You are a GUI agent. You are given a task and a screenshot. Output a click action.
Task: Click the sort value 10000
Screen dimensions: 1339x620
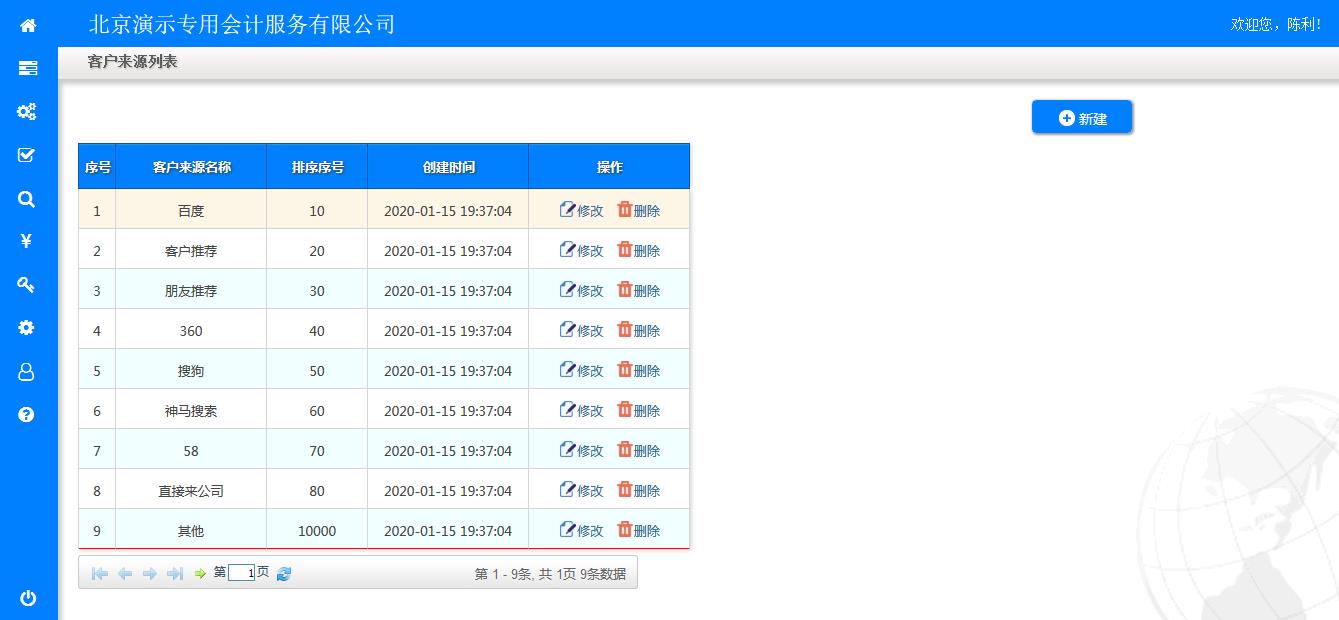coord(317,531)
